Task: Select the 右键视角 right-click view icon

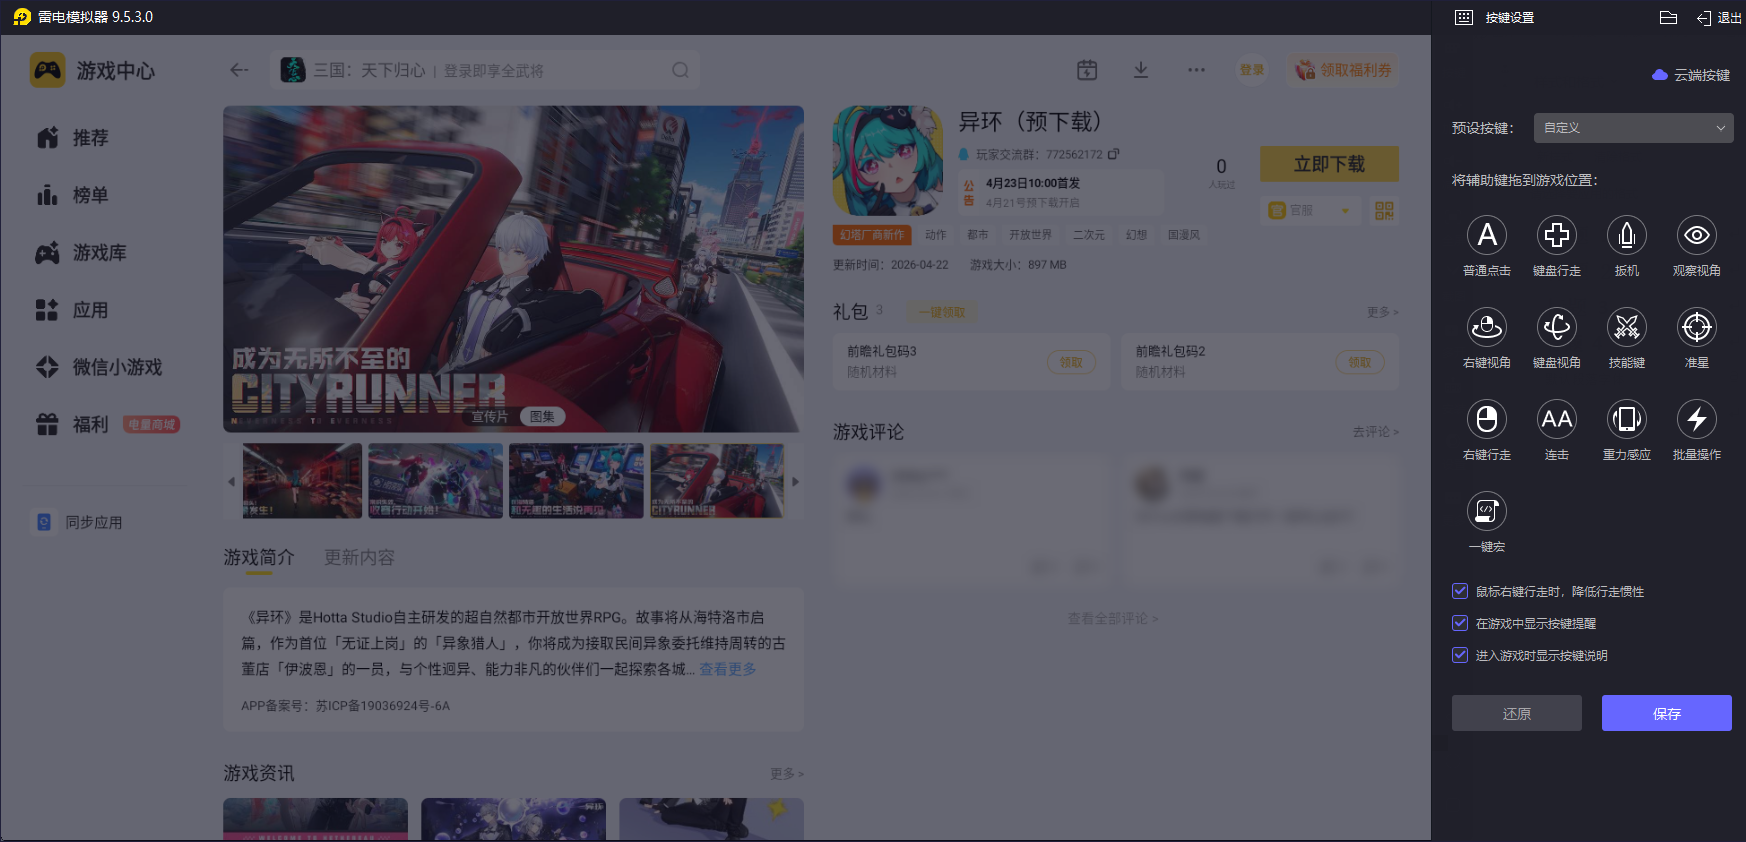Action: [1487, 327]
